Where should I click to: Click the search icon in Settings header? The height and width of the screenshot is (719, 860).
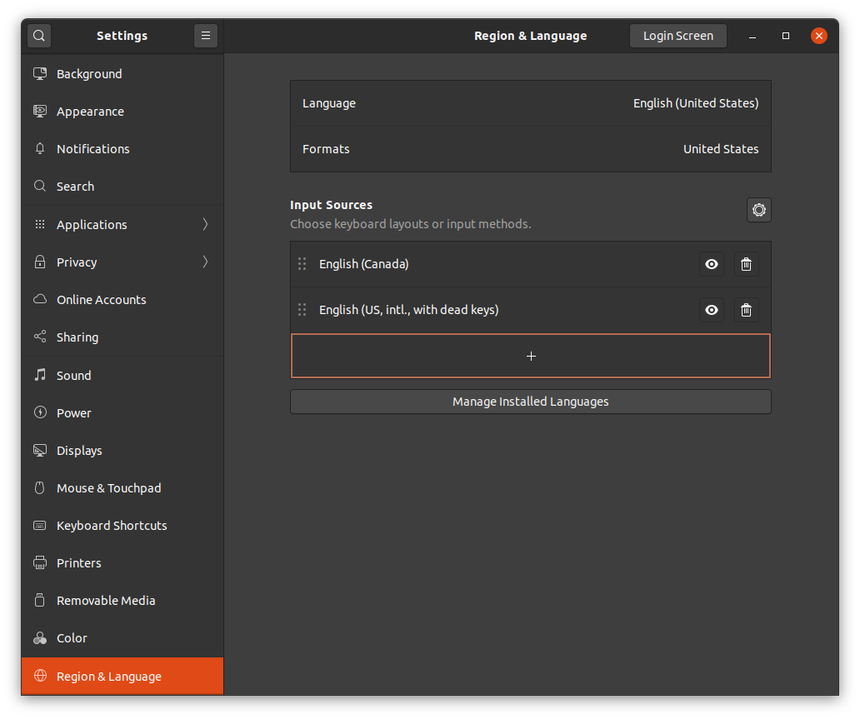pyautogui.click(x=39, y=36)
